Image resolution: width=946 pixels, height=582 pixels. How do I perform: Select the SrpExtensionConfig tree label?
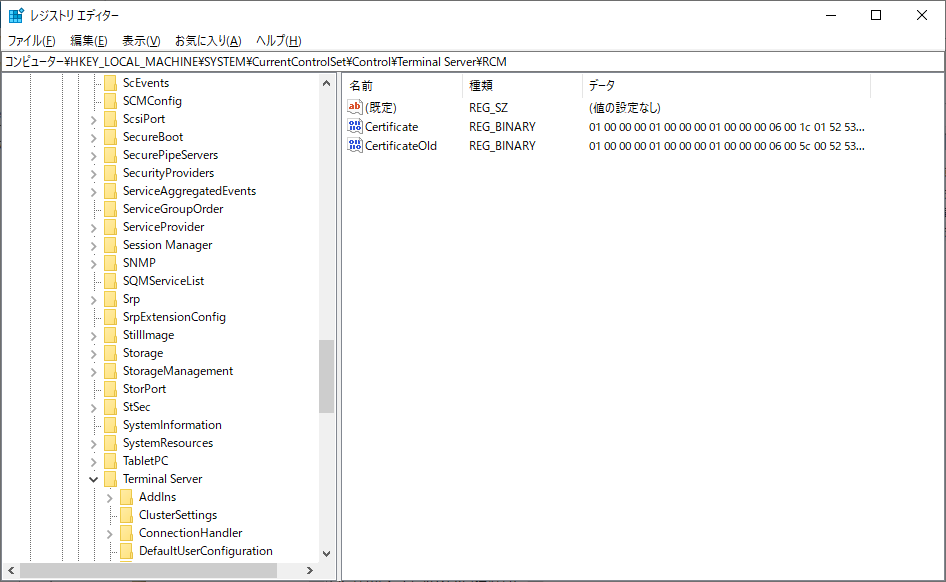[x=174, y=317]
